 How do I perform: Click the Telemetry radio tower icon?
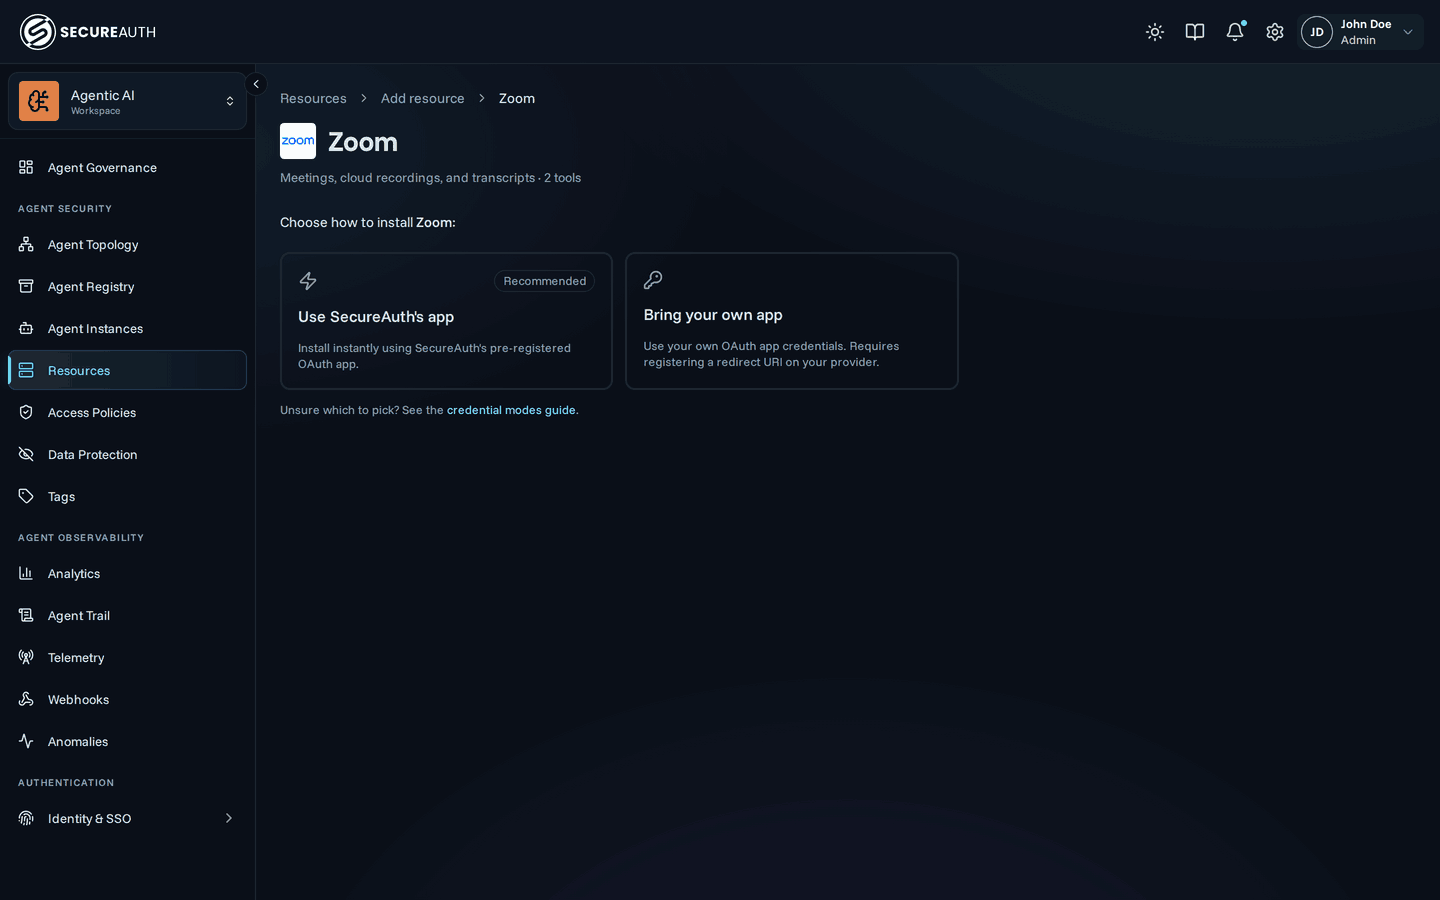point(26,657)
